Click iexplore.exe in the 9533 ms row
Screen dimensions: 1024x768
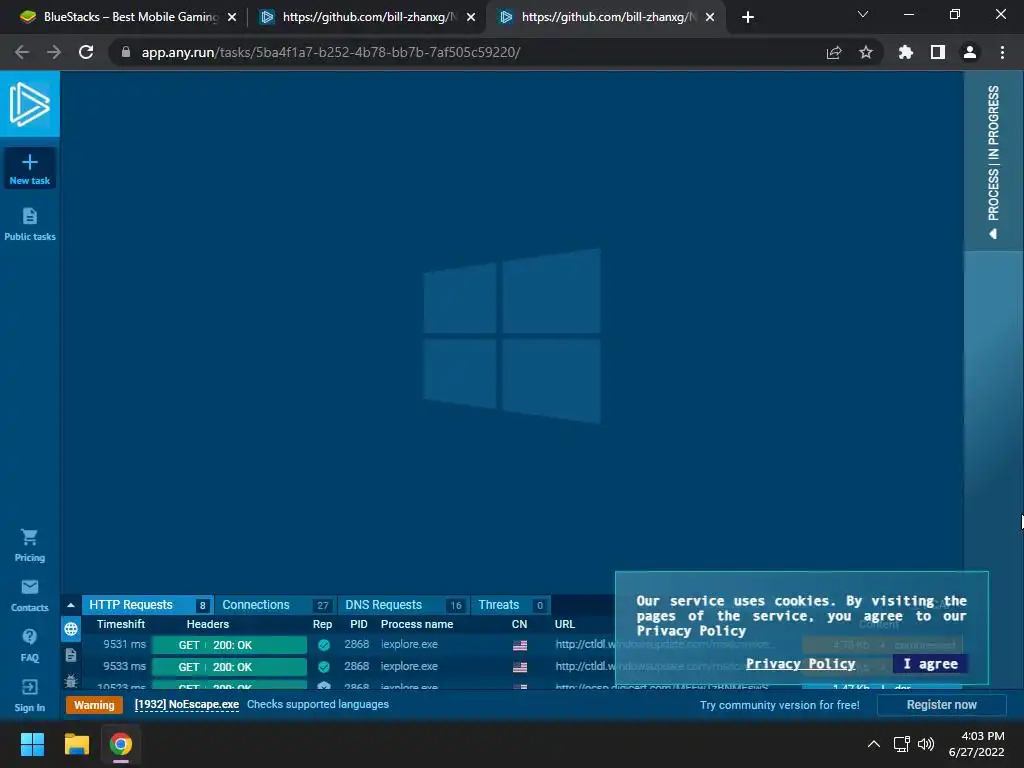pyautogui.click(x=409, y=666)
